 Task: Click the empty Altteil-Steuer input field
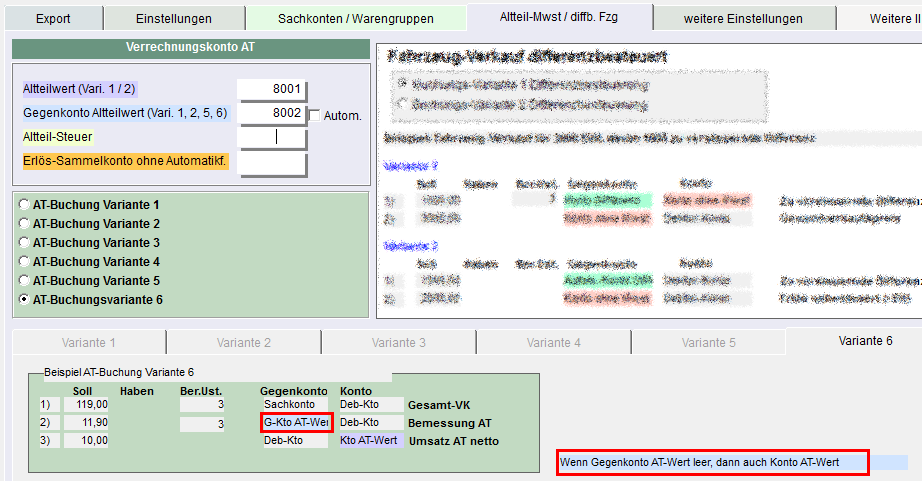(271, 137)
